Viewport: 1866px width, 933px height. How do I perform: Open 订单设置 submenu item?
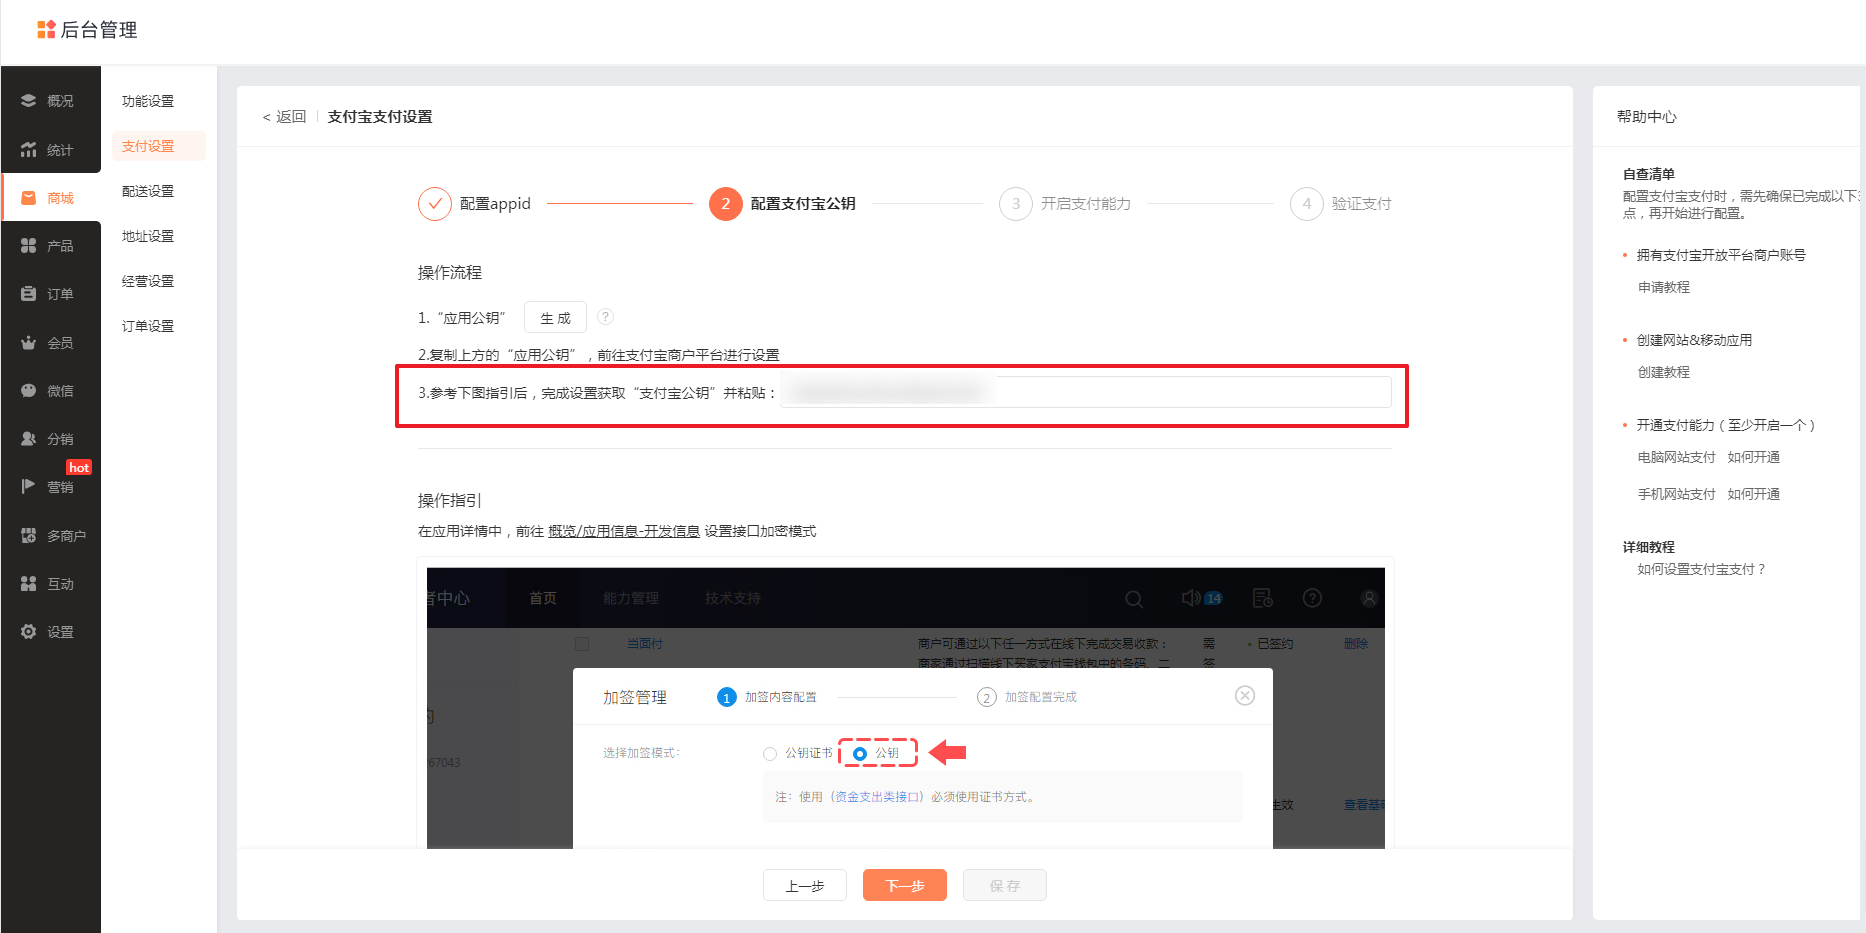(x=148, y=326)
